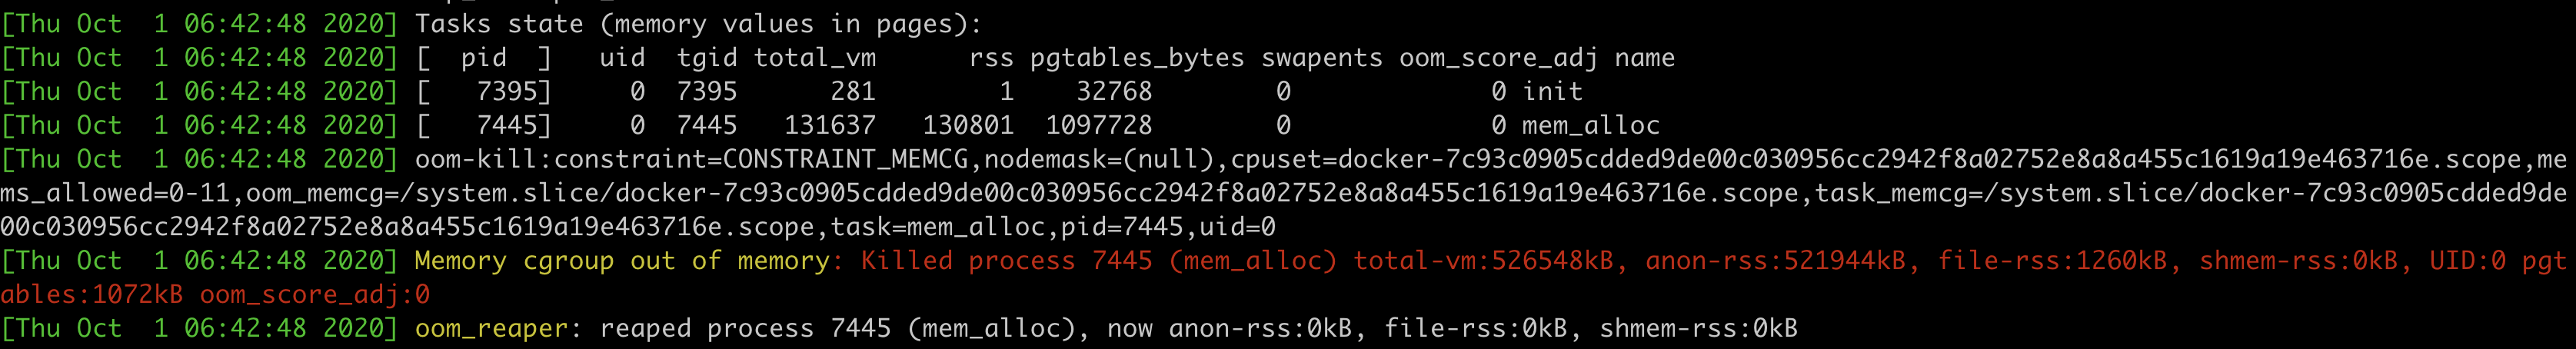This screenshot has height=349, width=2576.
Task: Click the yellow oom_reaper label
Action: click(x=491, y=328)
